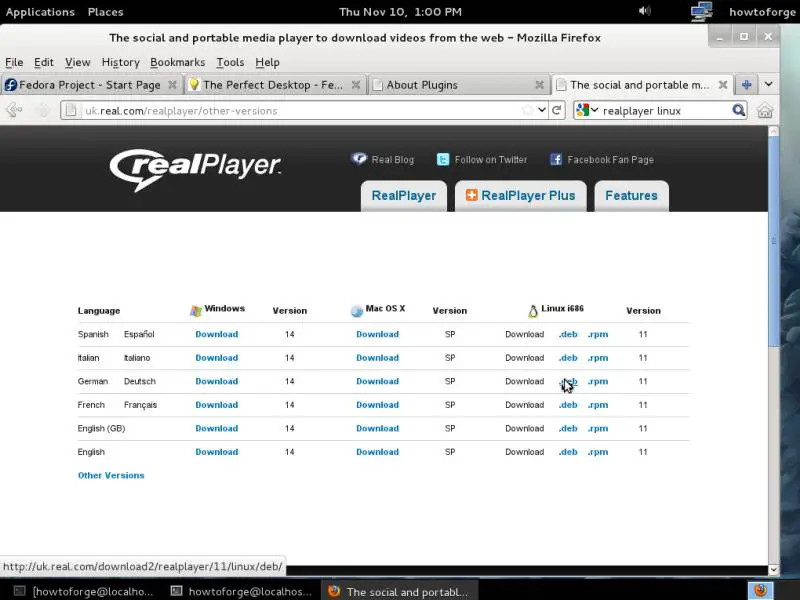Click the search magnifier icon
Viewport: 800px width, 600px height.
[738, 110]
